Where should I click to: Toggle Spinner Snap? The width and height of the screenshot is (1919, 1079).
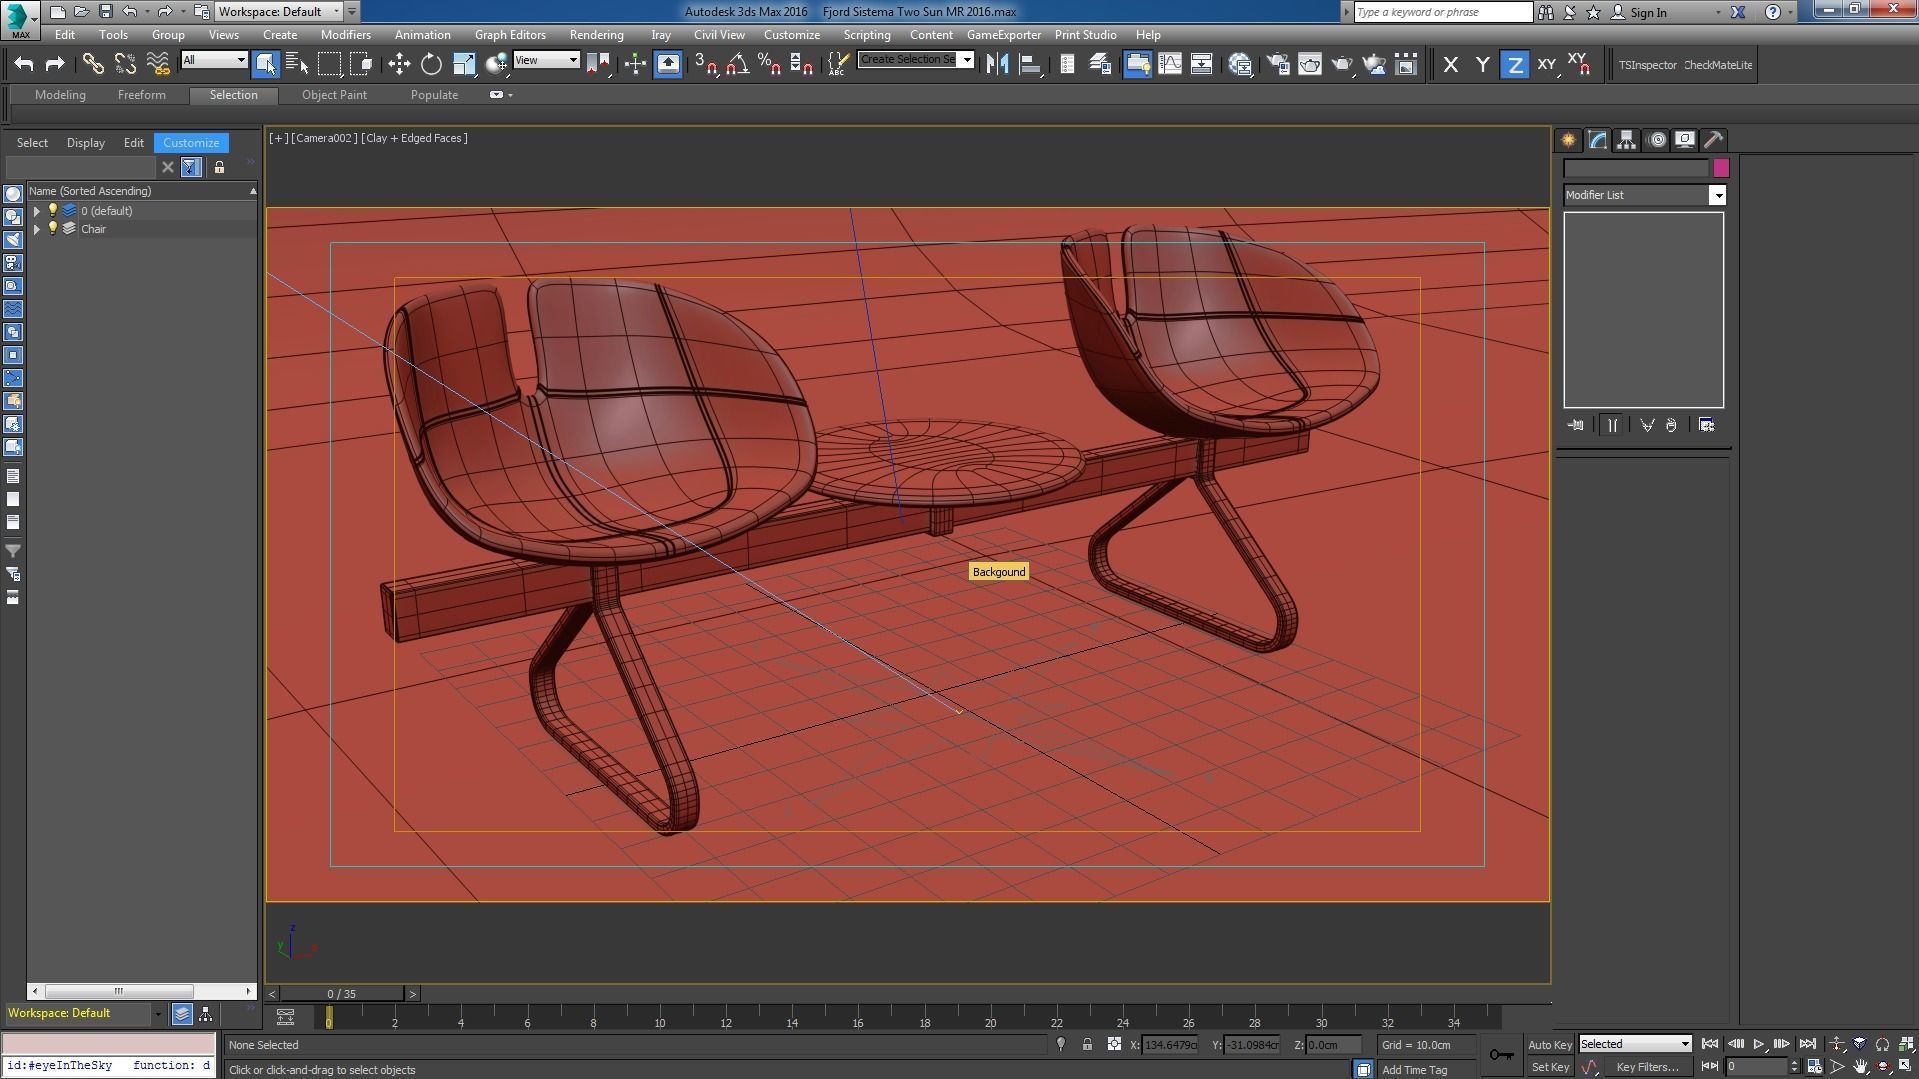(x=801, y=65)
